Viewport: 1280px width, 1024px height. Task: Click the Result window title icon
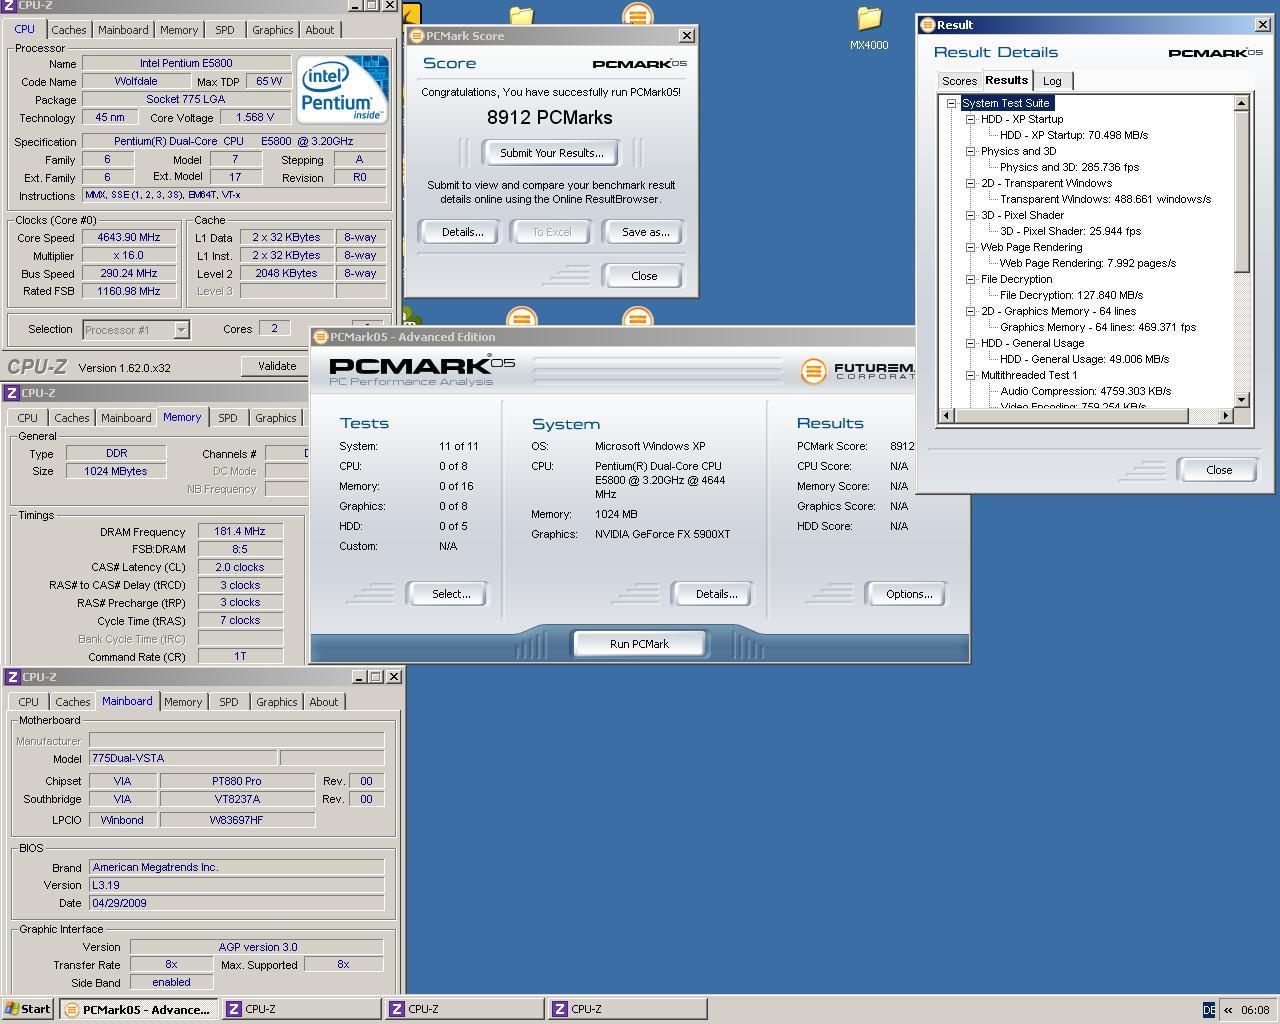pos(927,25)
